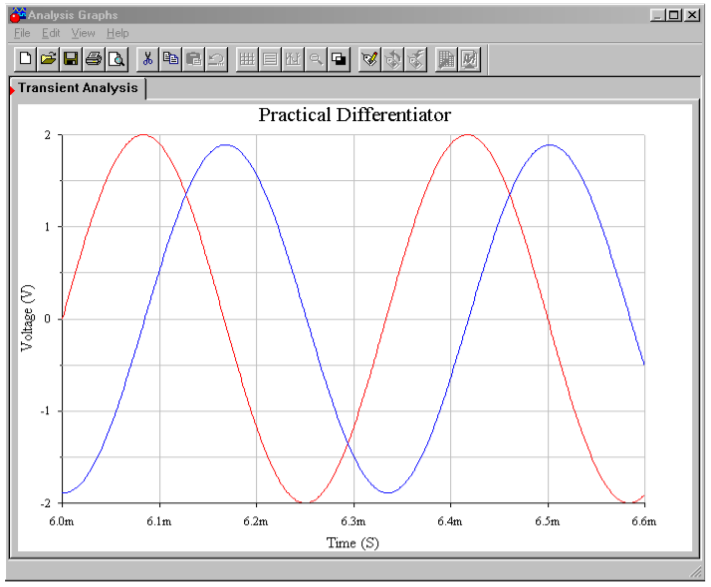711x587 pixels.
Task: Open the Help menu
Action: (117, 33)
